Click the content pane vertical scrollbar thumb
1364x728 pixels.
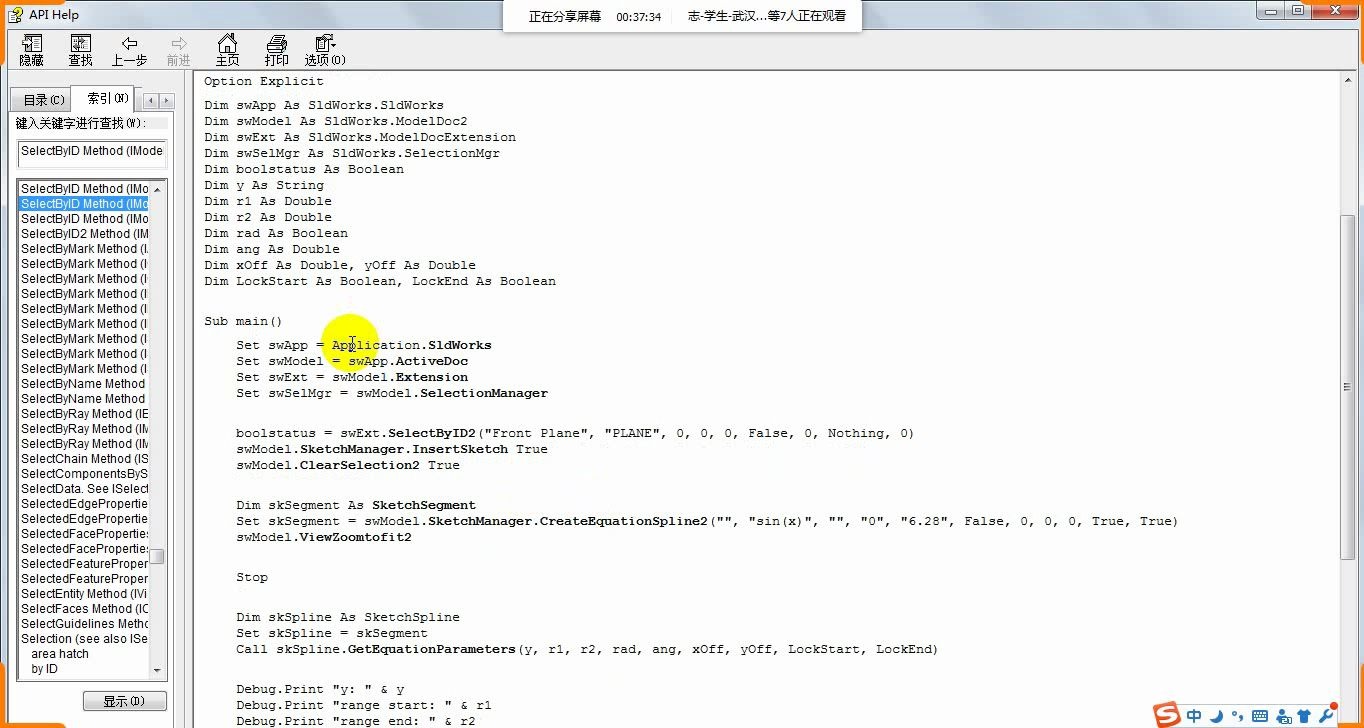(x=1348, y=385)
